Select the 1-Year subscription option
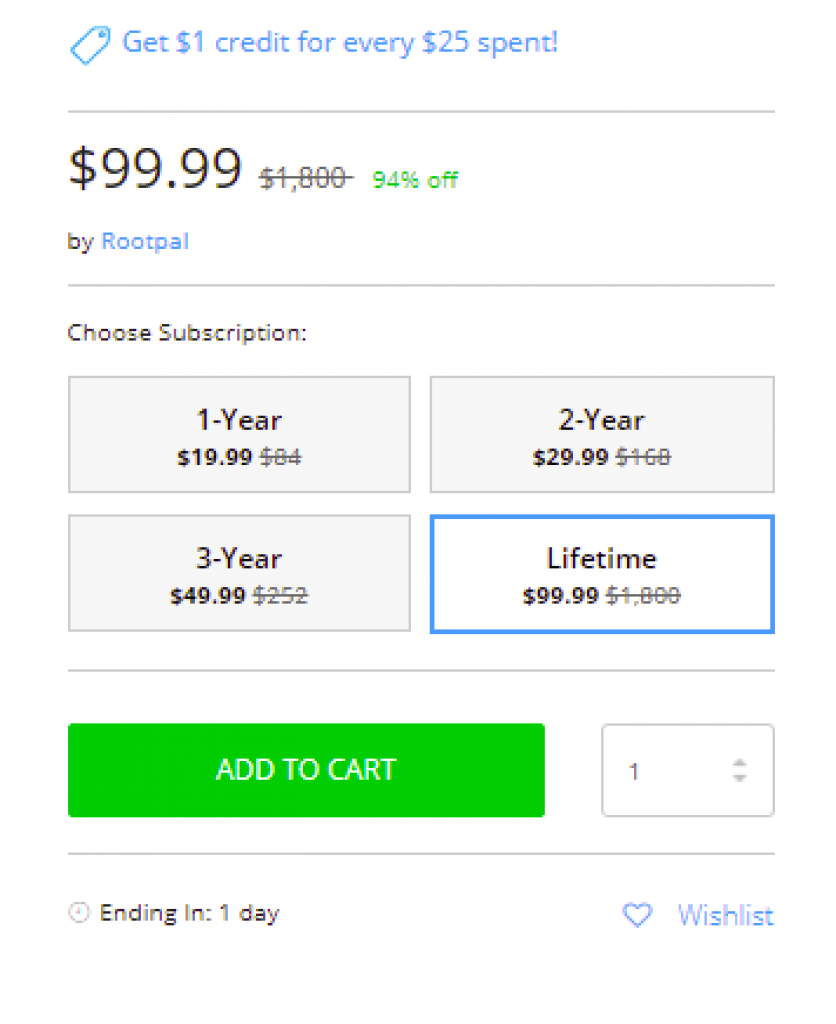This screenshot has width=836, height=1024. click(239, 434)
